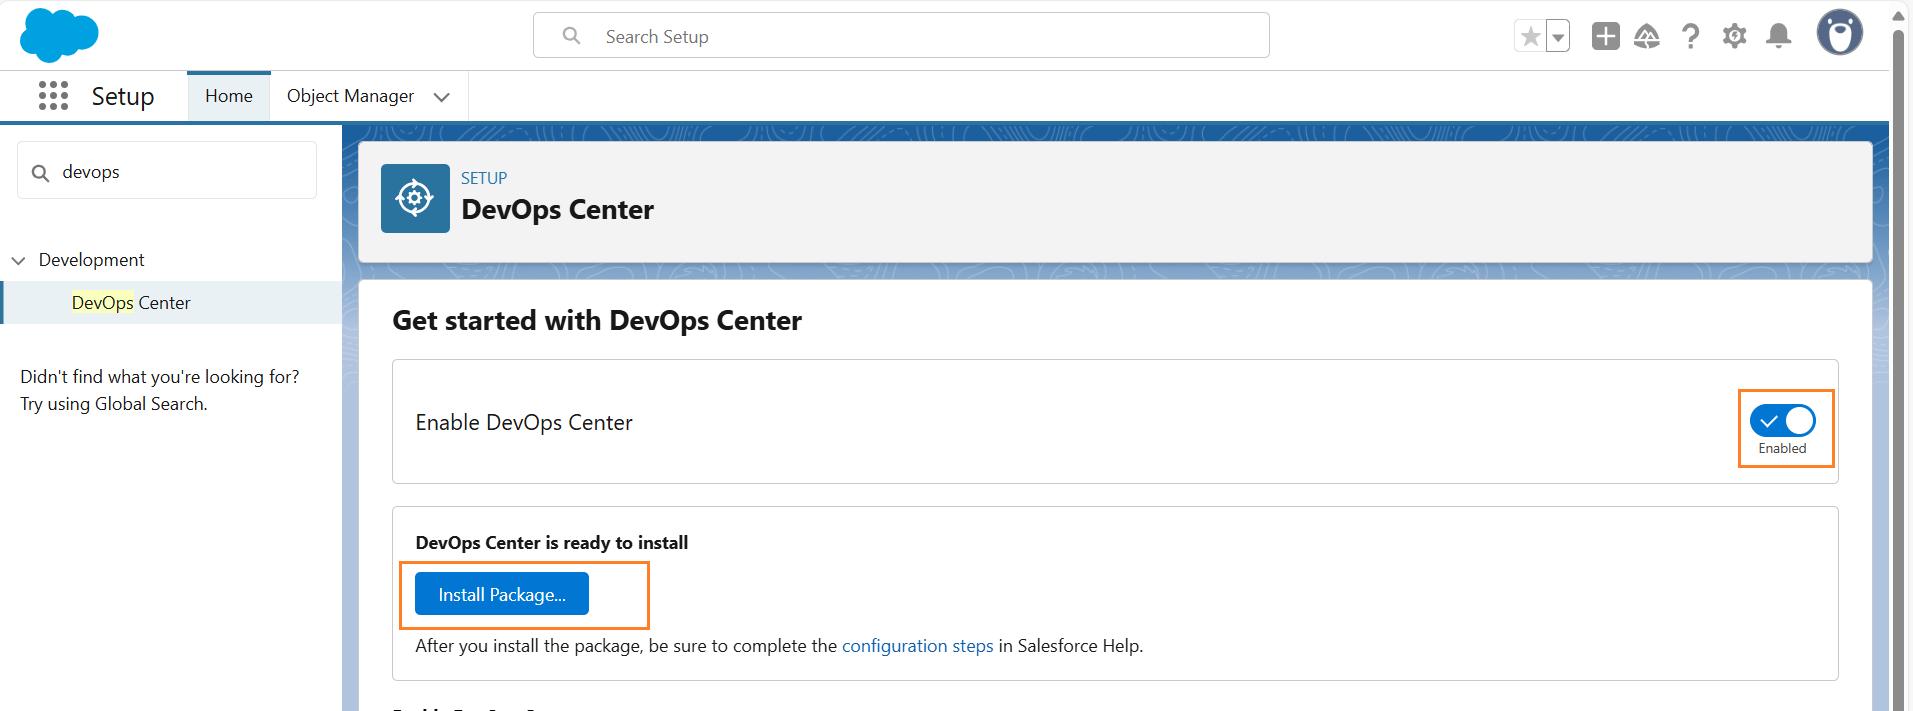Open the global actions plus icon
The height and width of the screenshot is (711, 1913).
[x=1605, y=36]
